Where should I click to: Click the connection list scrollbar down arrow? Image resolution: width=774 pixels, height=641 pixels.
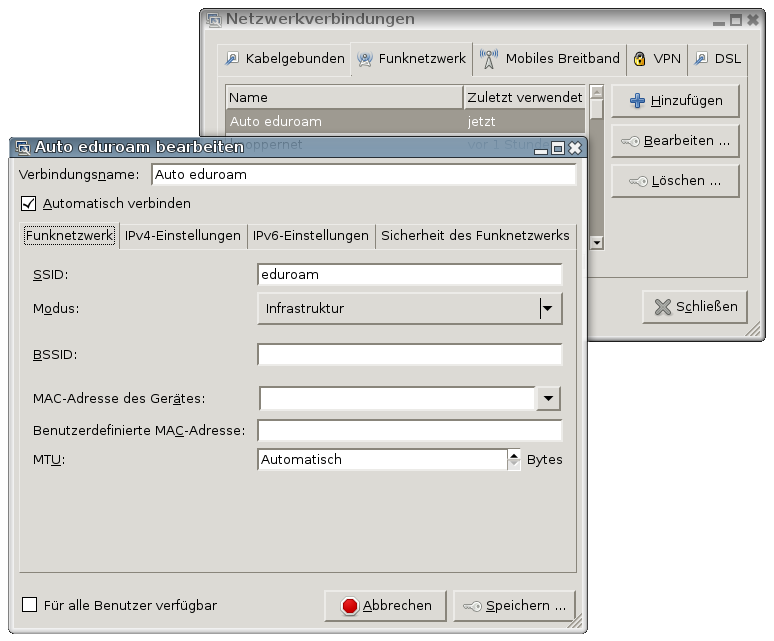tap(597, 242)
